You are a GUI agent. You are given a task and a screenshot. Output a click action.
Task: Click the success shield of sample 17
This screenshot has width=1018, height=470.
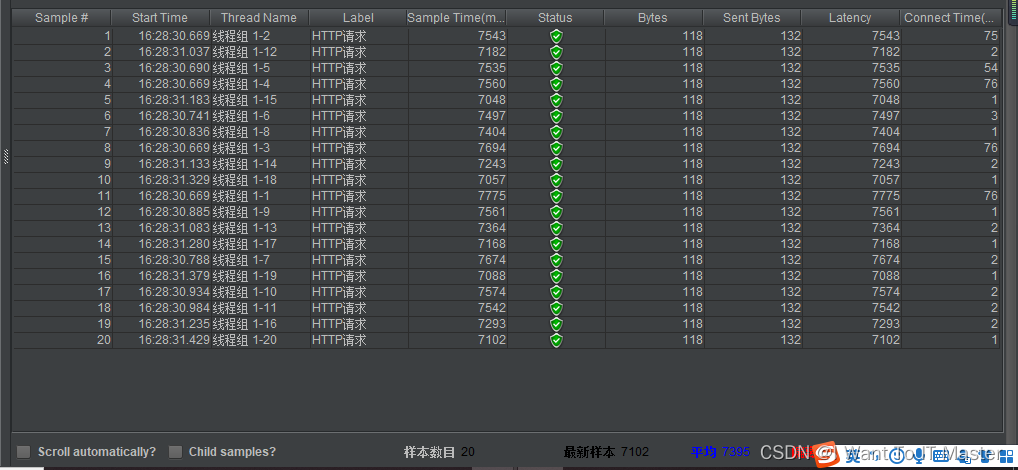pyautogui.click(x=556, y=291)
